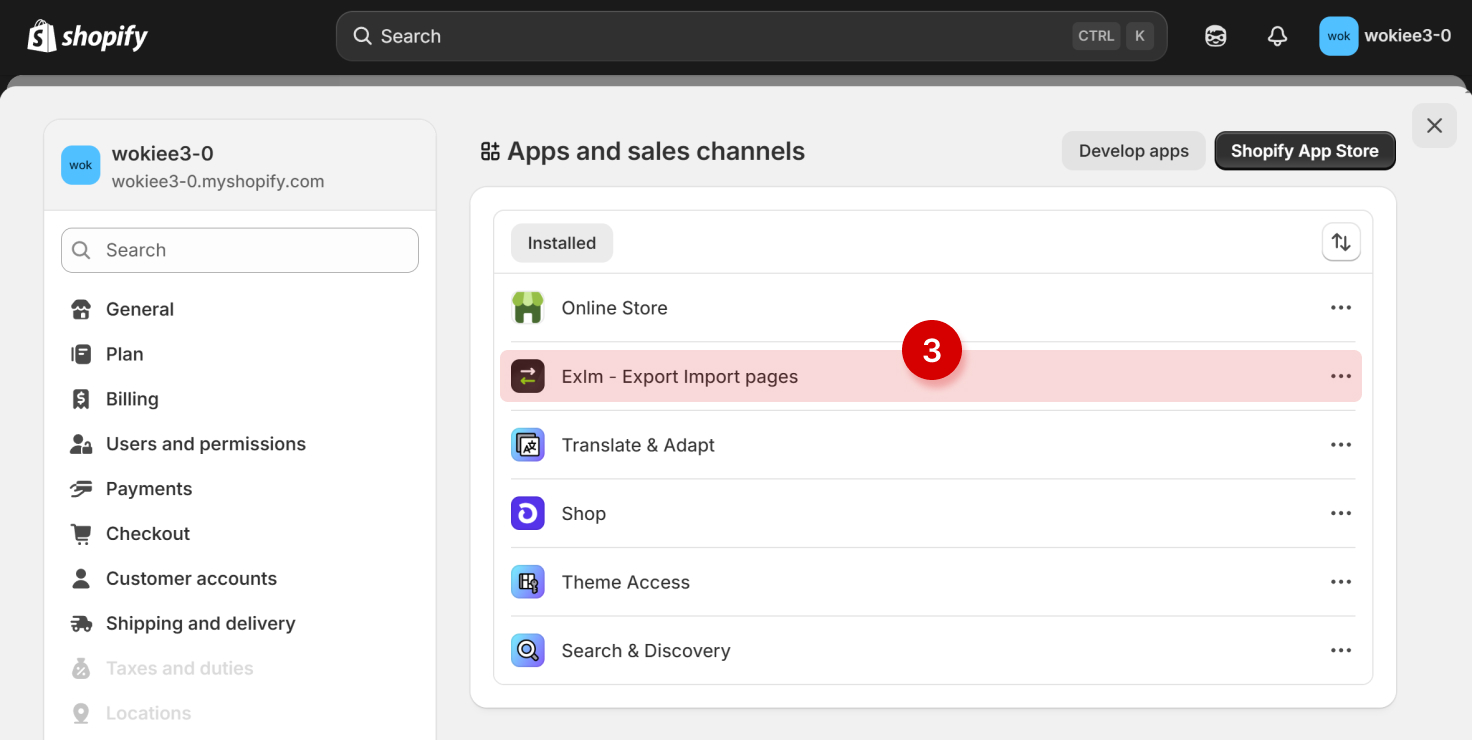Click the Develop apps button
This screenshot has width=1472, height=740.
1133,151
